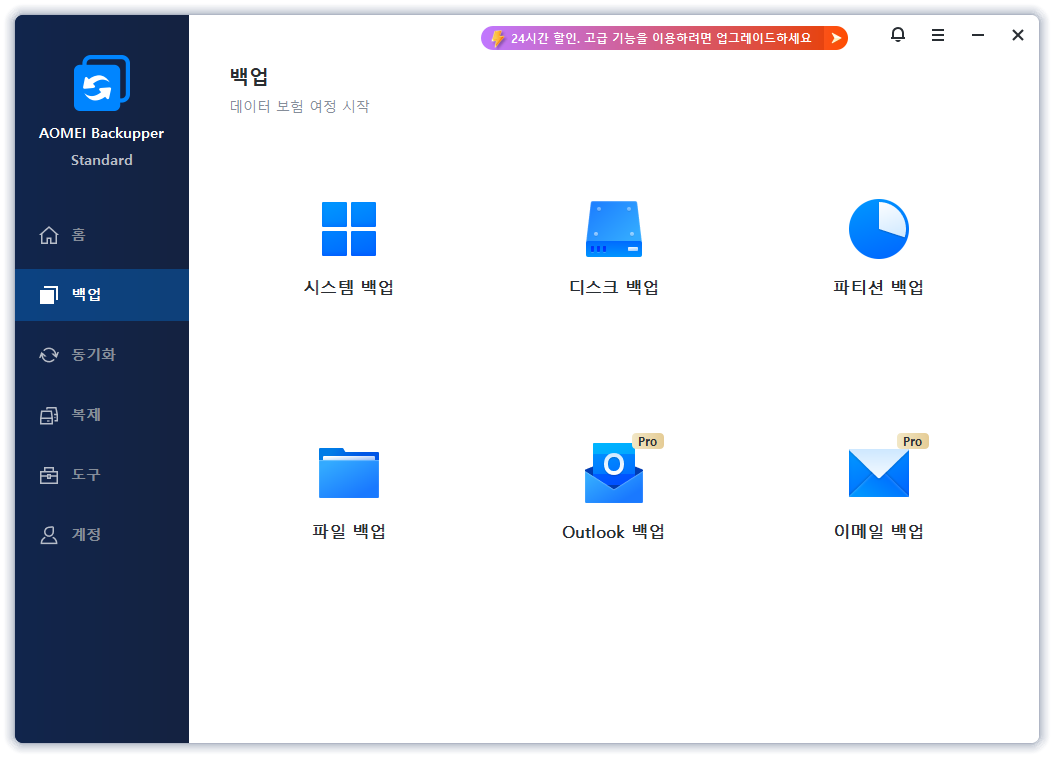Select the 디스크 백업 label

click(x=614, y=287)
